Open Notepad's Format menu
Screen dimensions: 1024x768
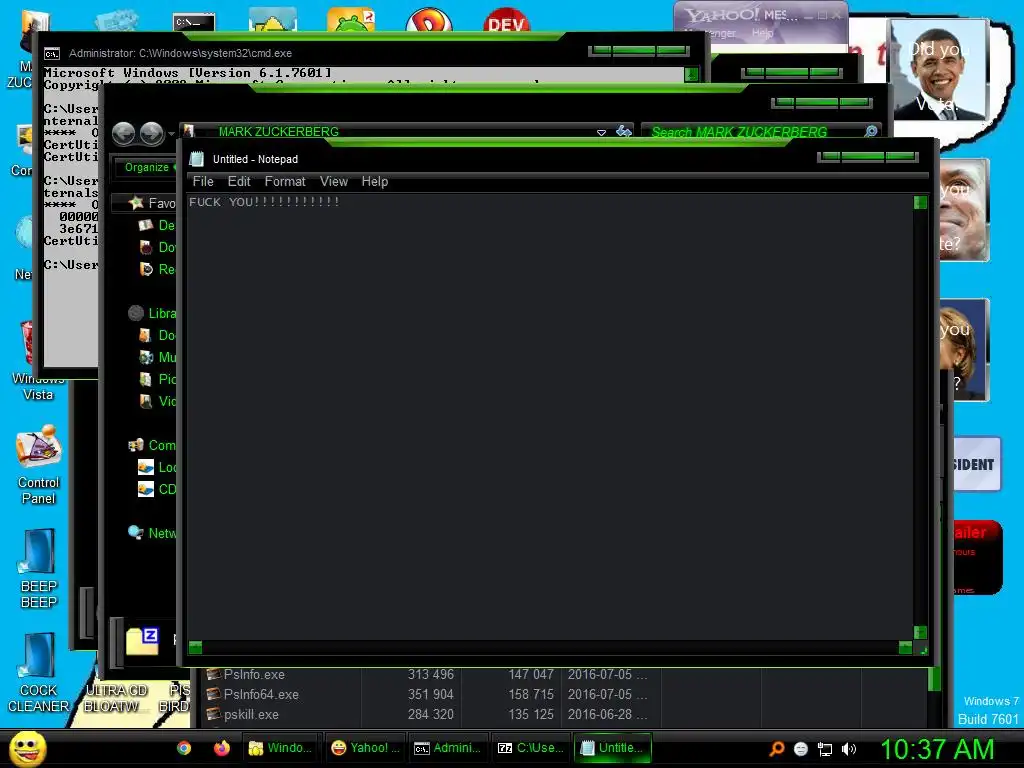click(x=285, y=182)
